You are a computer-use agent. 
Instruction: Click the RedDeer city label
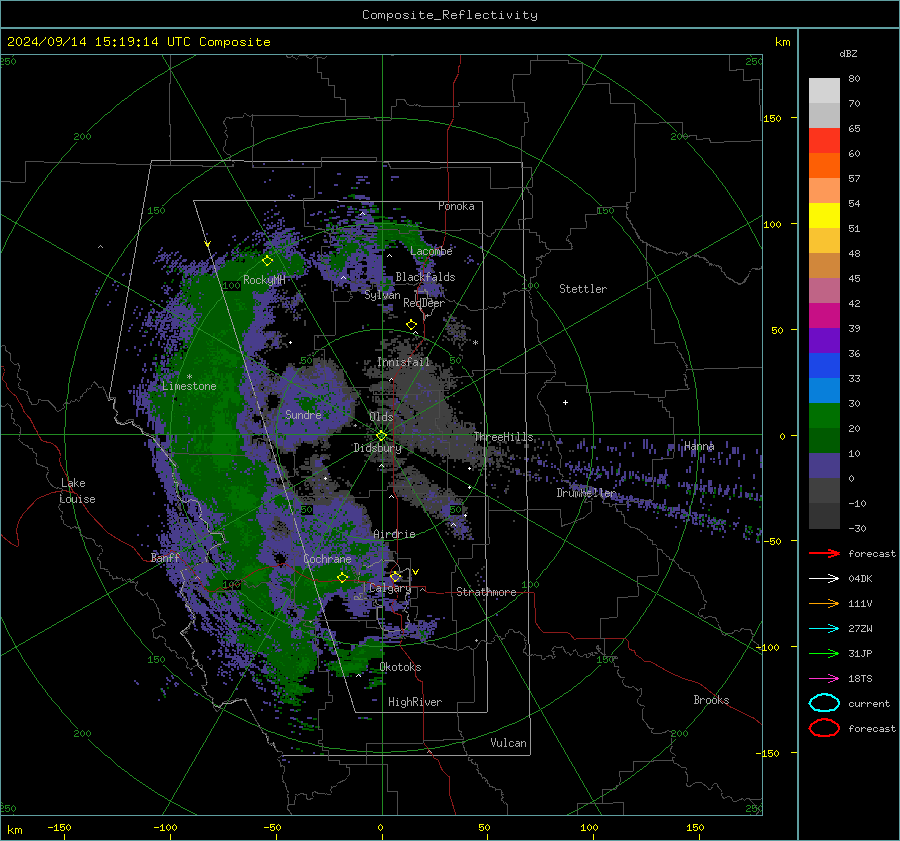(424, 303)
